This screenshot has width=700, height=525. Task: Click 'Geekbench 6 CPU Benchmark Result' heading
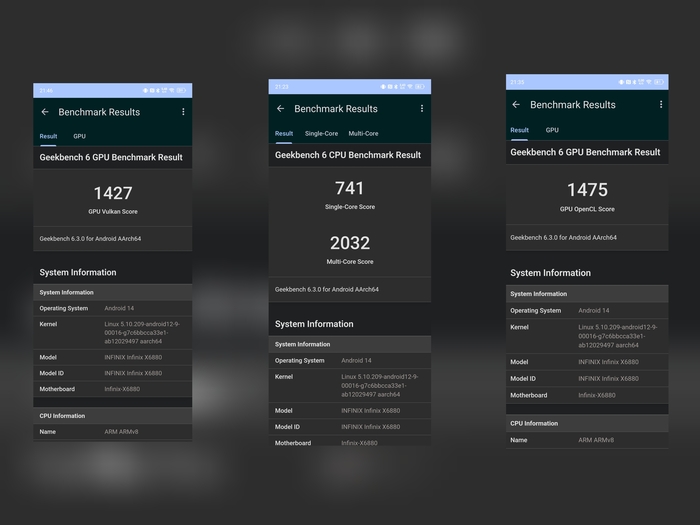(348, 155)
